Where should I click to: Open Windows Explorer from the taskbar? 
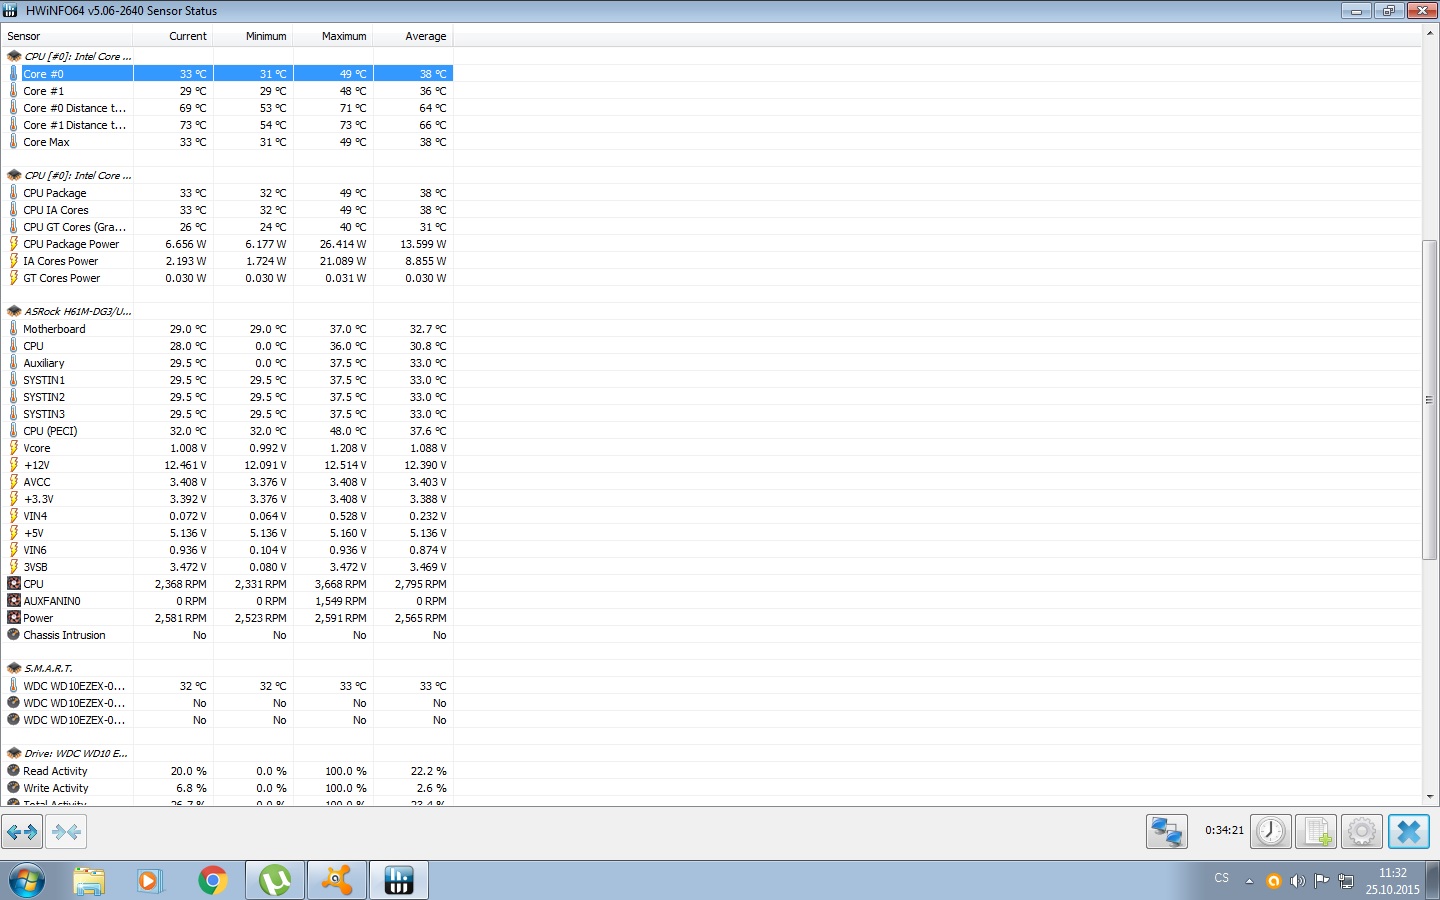(x=89, y=881)
